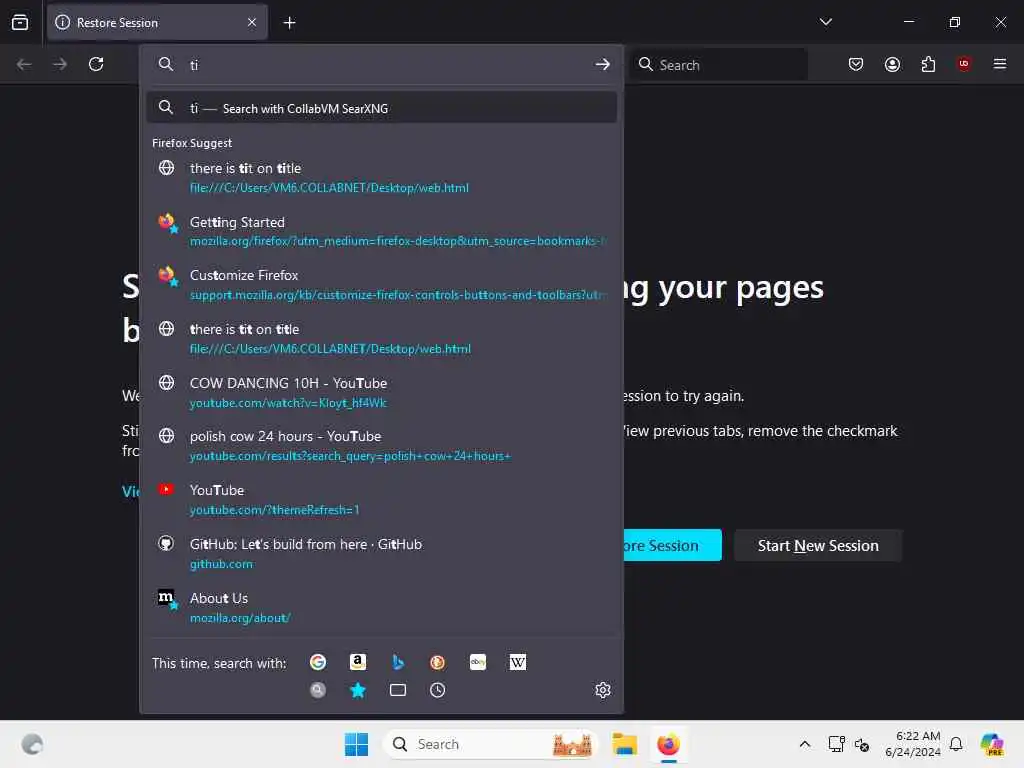Open taskbar clock showing 6:22 AM

pyautogui.click(x=912, y=744)
